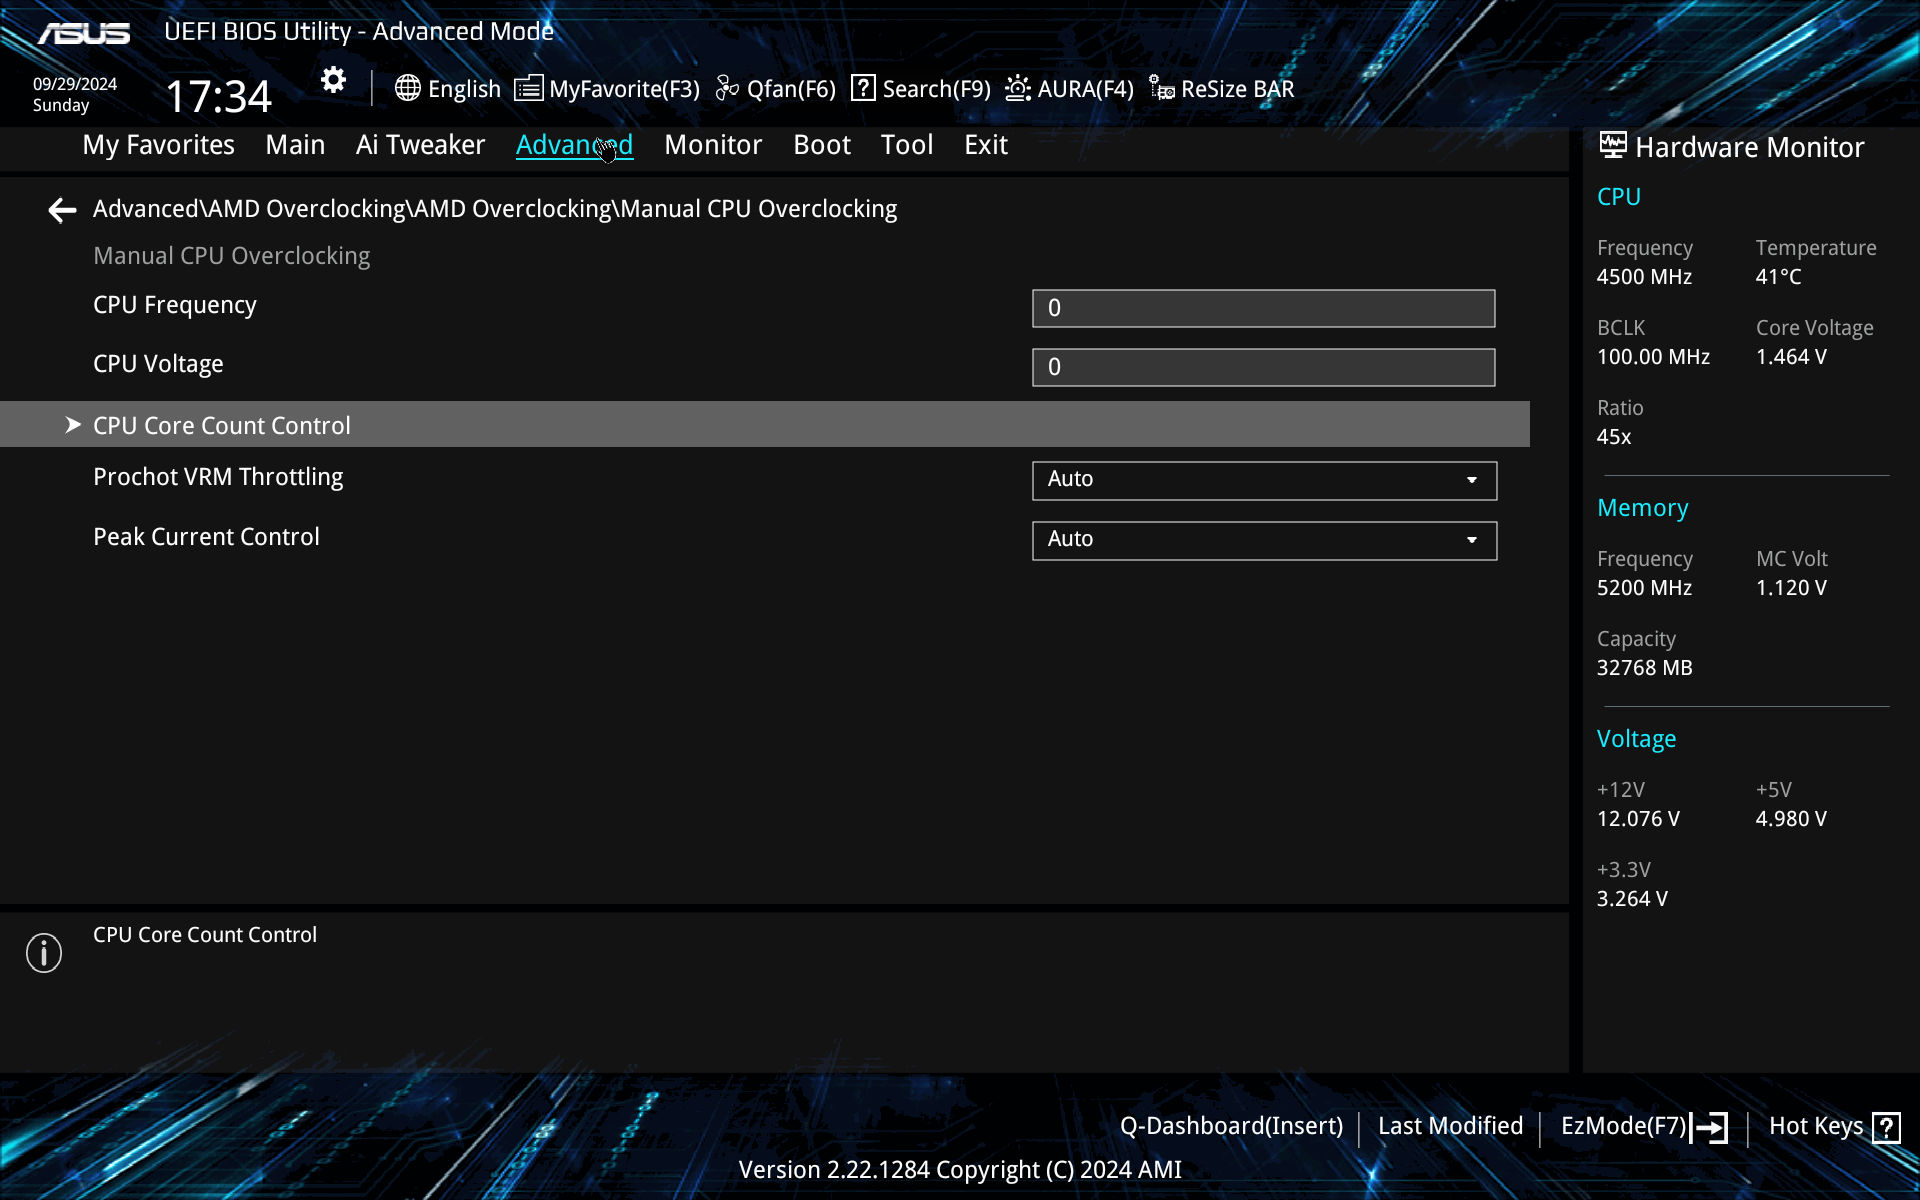Screen dimensions: 1920x1200
Task: Click the CPU temperature value 41°C
Action: tap(1778, 277)
